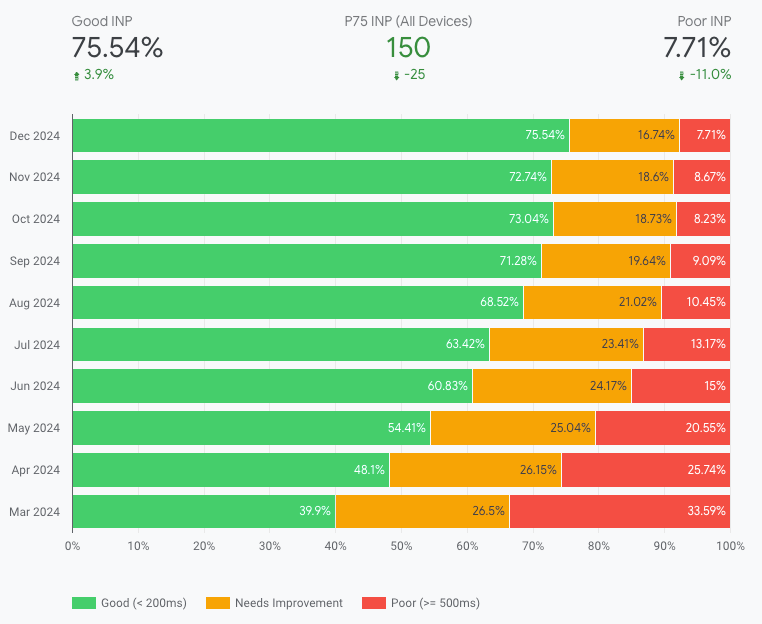Click Aug 2024 orange segment 21.02%
Screen dimensions: 762x624
pyautogui.click(x=591, y=302)
